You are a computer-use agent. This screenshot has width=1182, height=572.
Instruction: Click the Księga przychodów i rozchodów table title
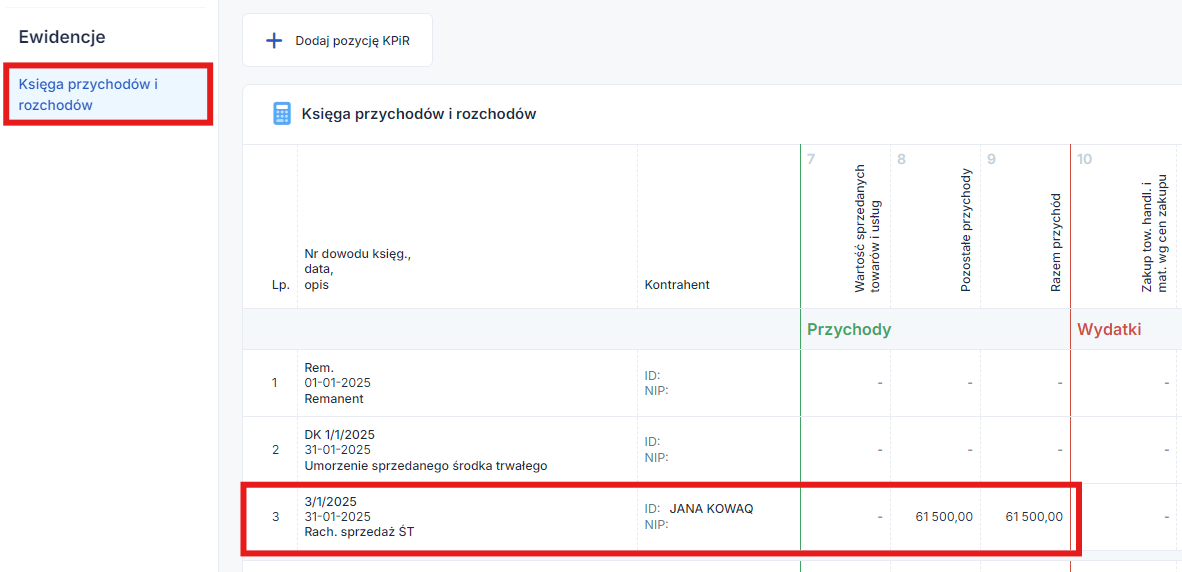418,115
